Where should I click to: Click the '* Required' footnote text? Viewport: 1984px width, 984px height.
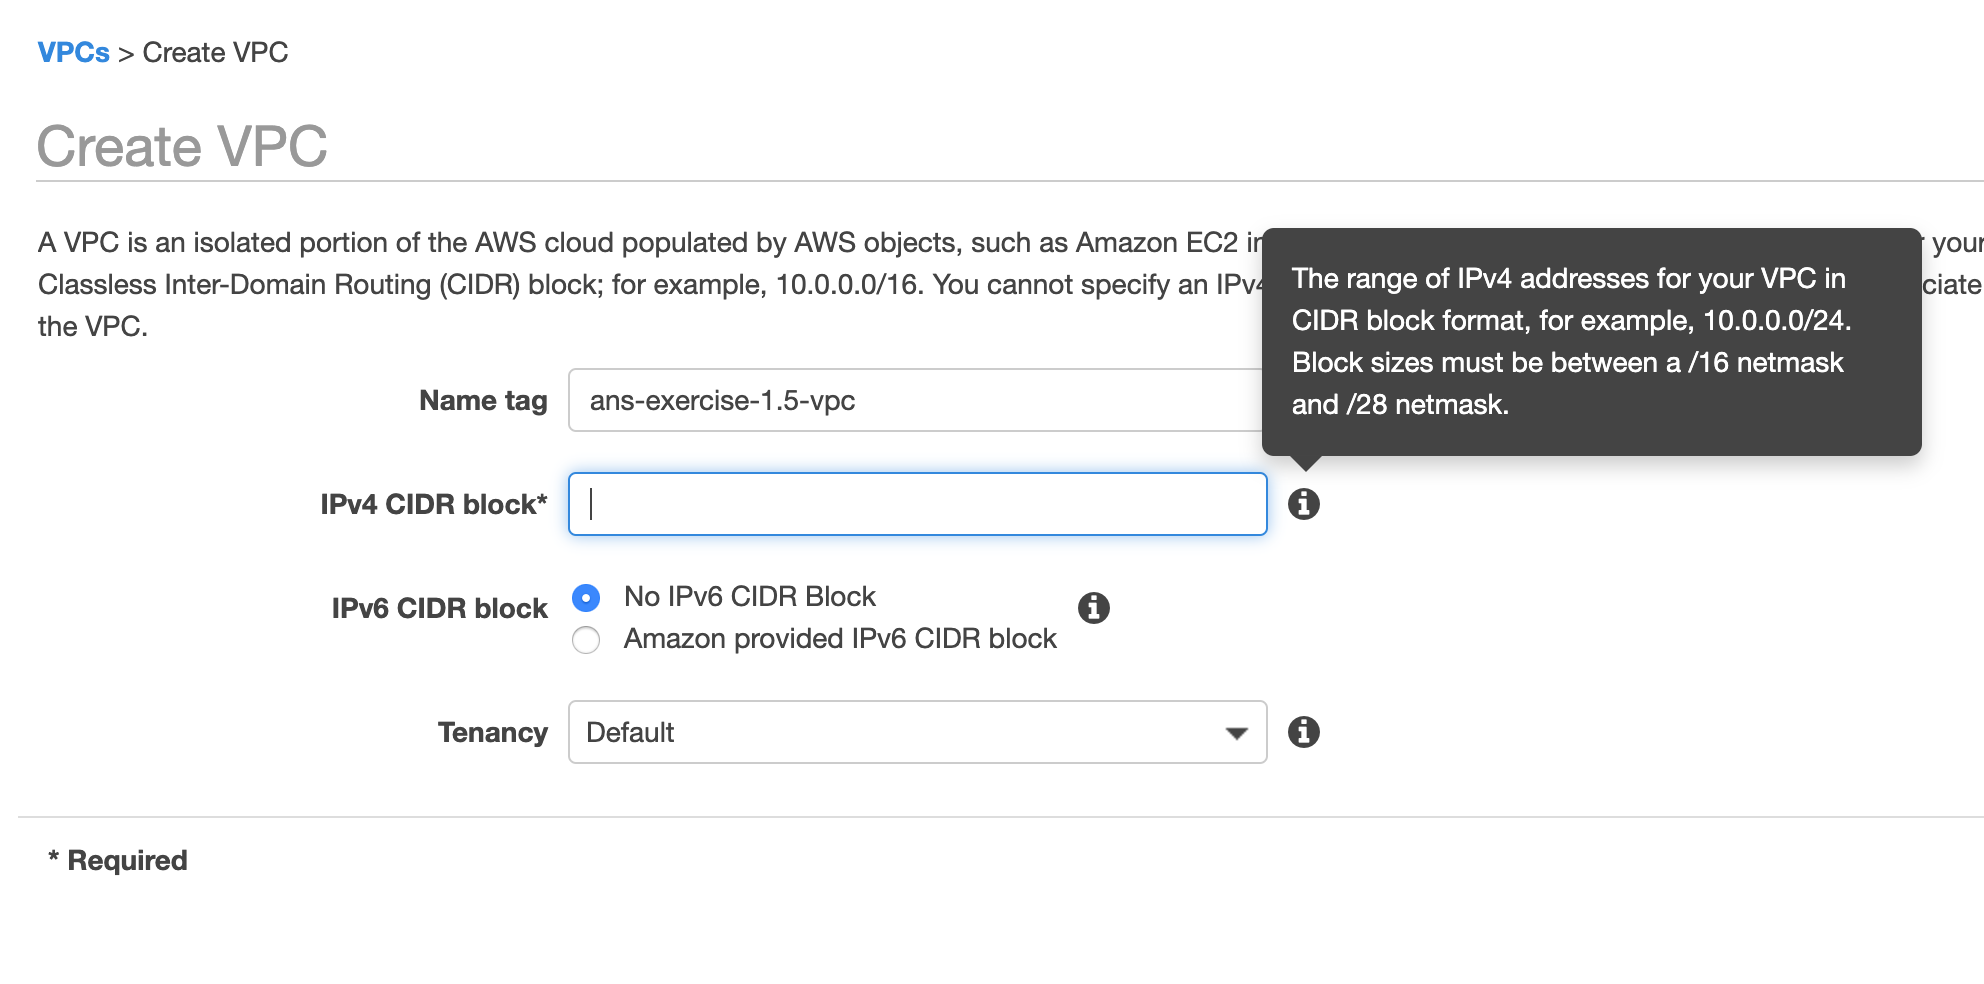pyautogui.click(x=118, y=860)
